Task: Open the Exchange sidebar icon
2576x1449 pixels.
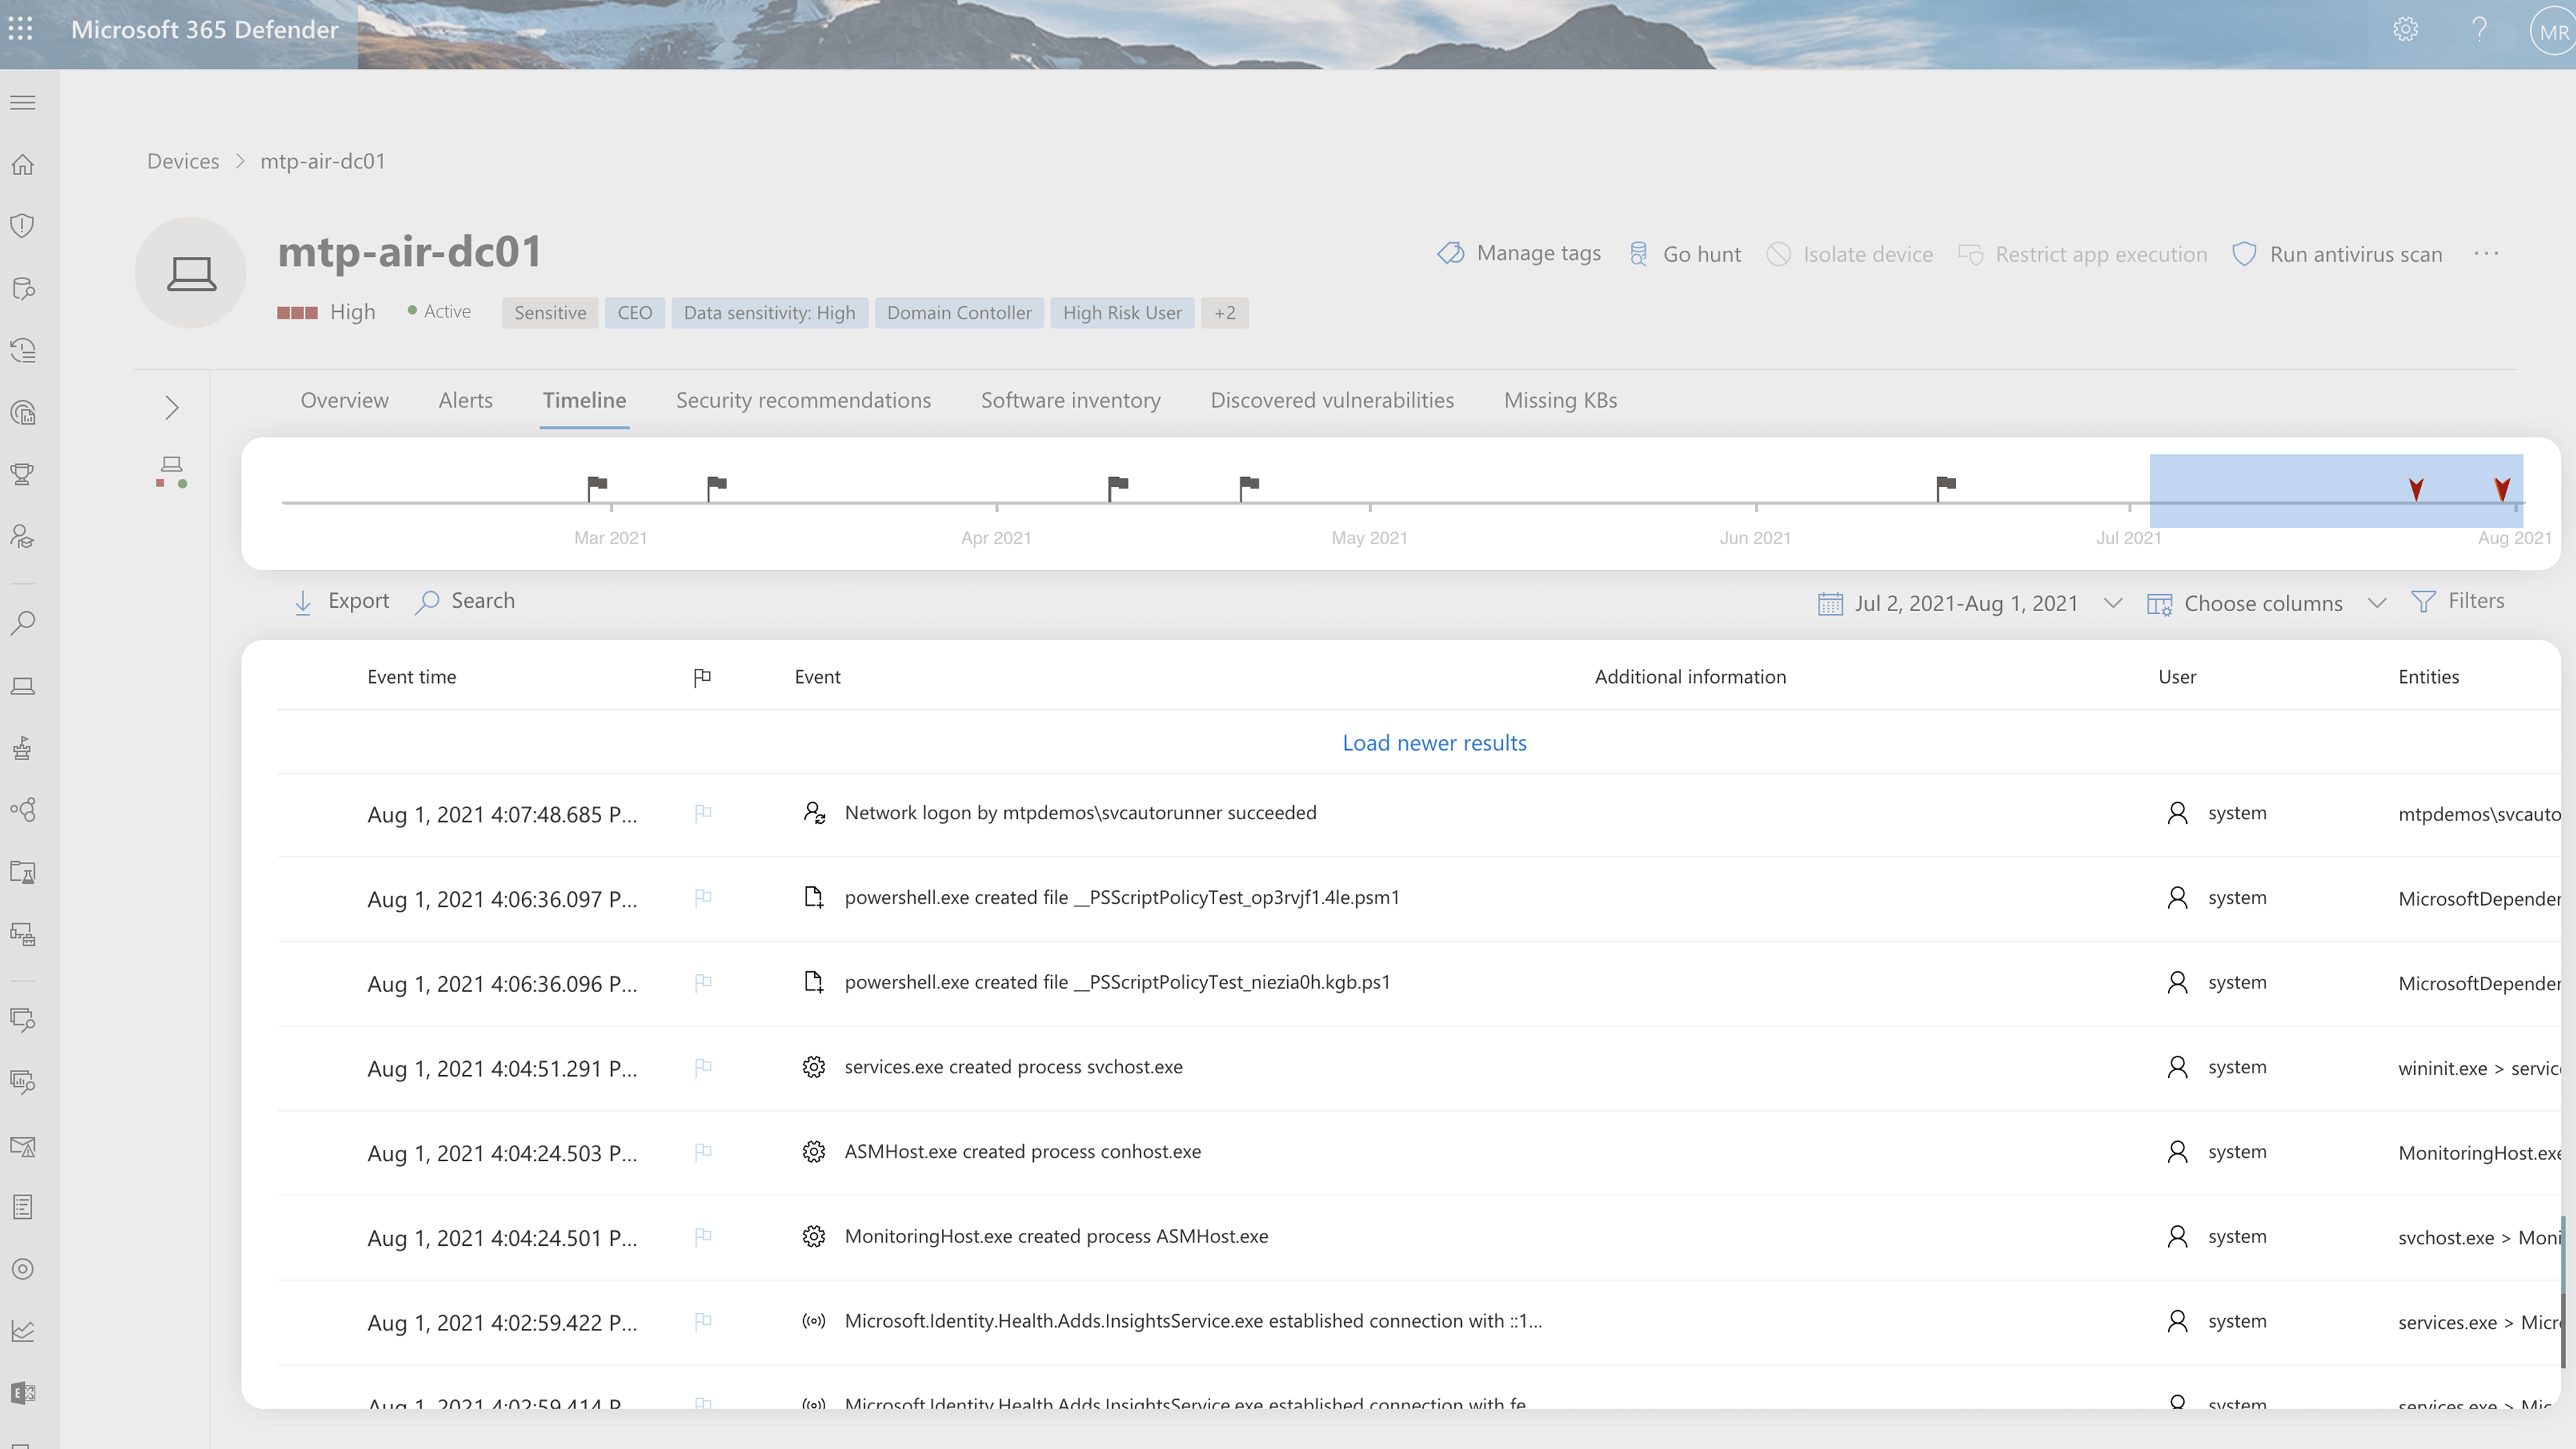Action: 22,1393
